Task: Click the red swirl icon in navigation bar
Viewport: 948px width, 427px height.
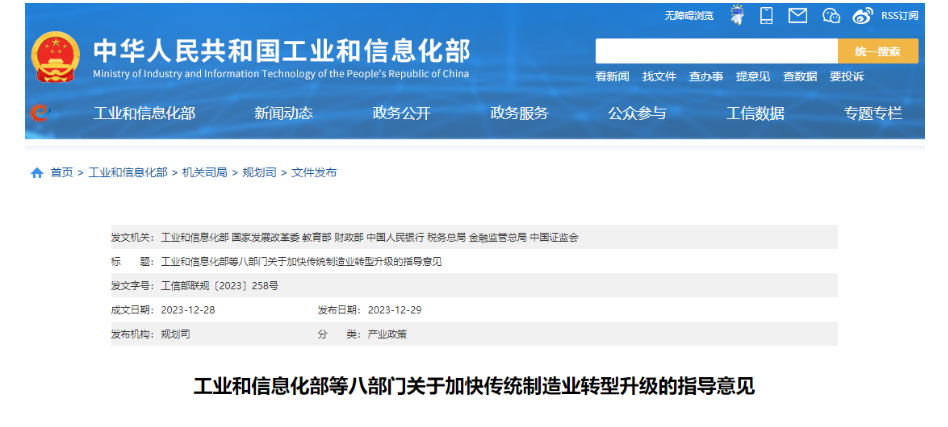Action: (39, 113)
